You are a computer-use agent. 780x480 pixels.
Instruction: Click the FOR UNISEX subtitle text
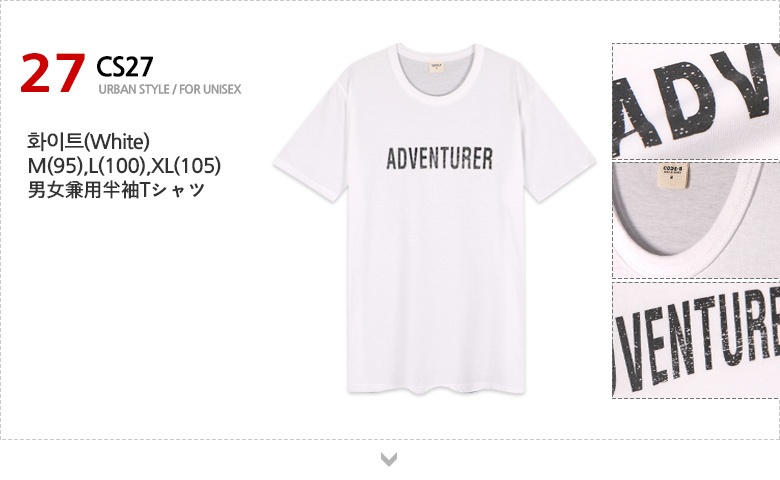click(210, 89)
